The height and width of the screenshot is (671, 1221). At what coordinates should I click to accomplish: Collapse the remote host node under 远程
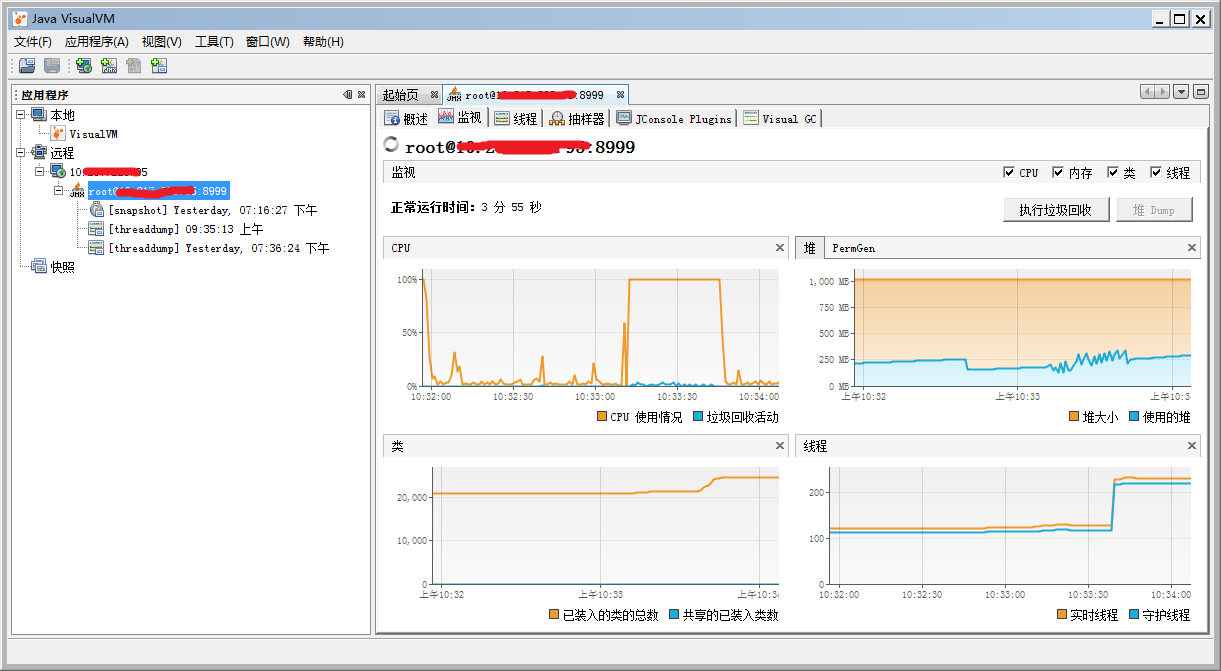tap(41, 172)
